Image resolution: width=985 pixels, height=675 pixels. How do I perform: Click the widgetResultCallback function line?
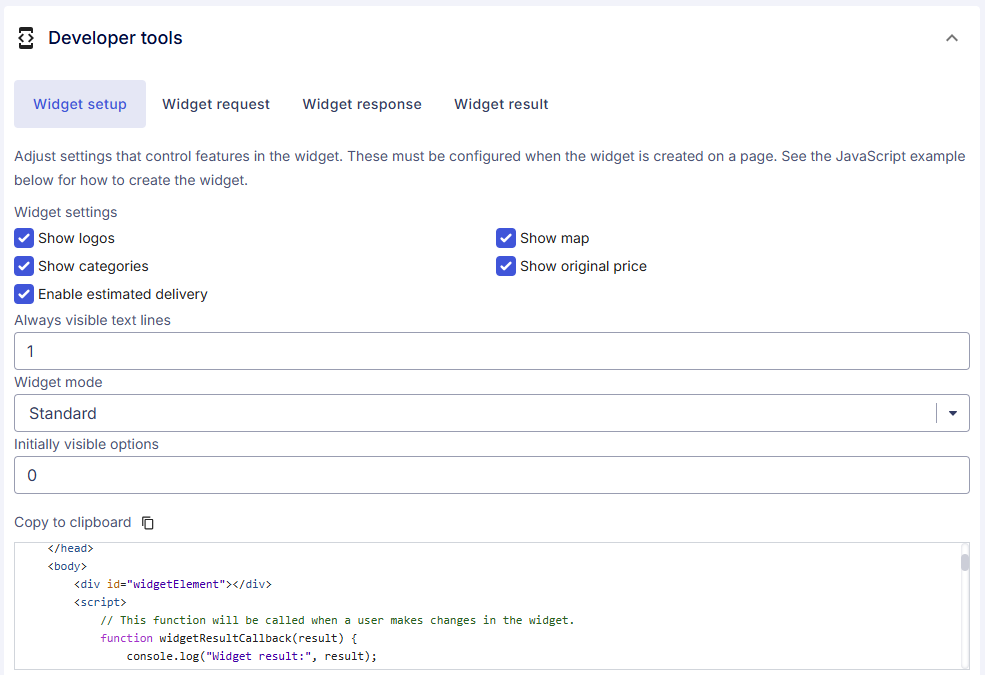point(229,638)
